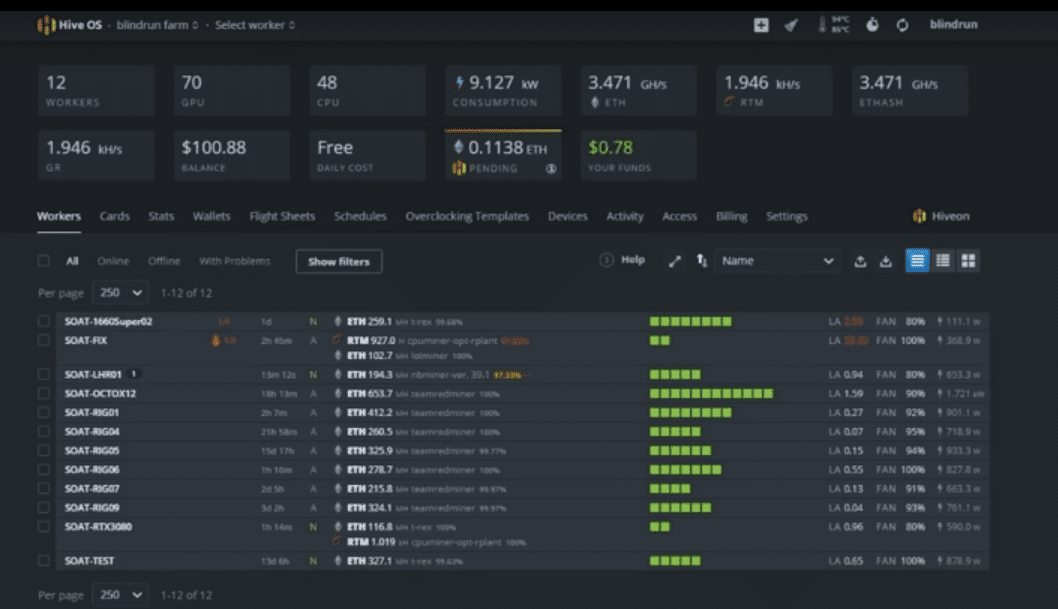The image size is (1058, 609).
Task: Click the Hiveon icon in Pending card
Action: tap(459, 168)
